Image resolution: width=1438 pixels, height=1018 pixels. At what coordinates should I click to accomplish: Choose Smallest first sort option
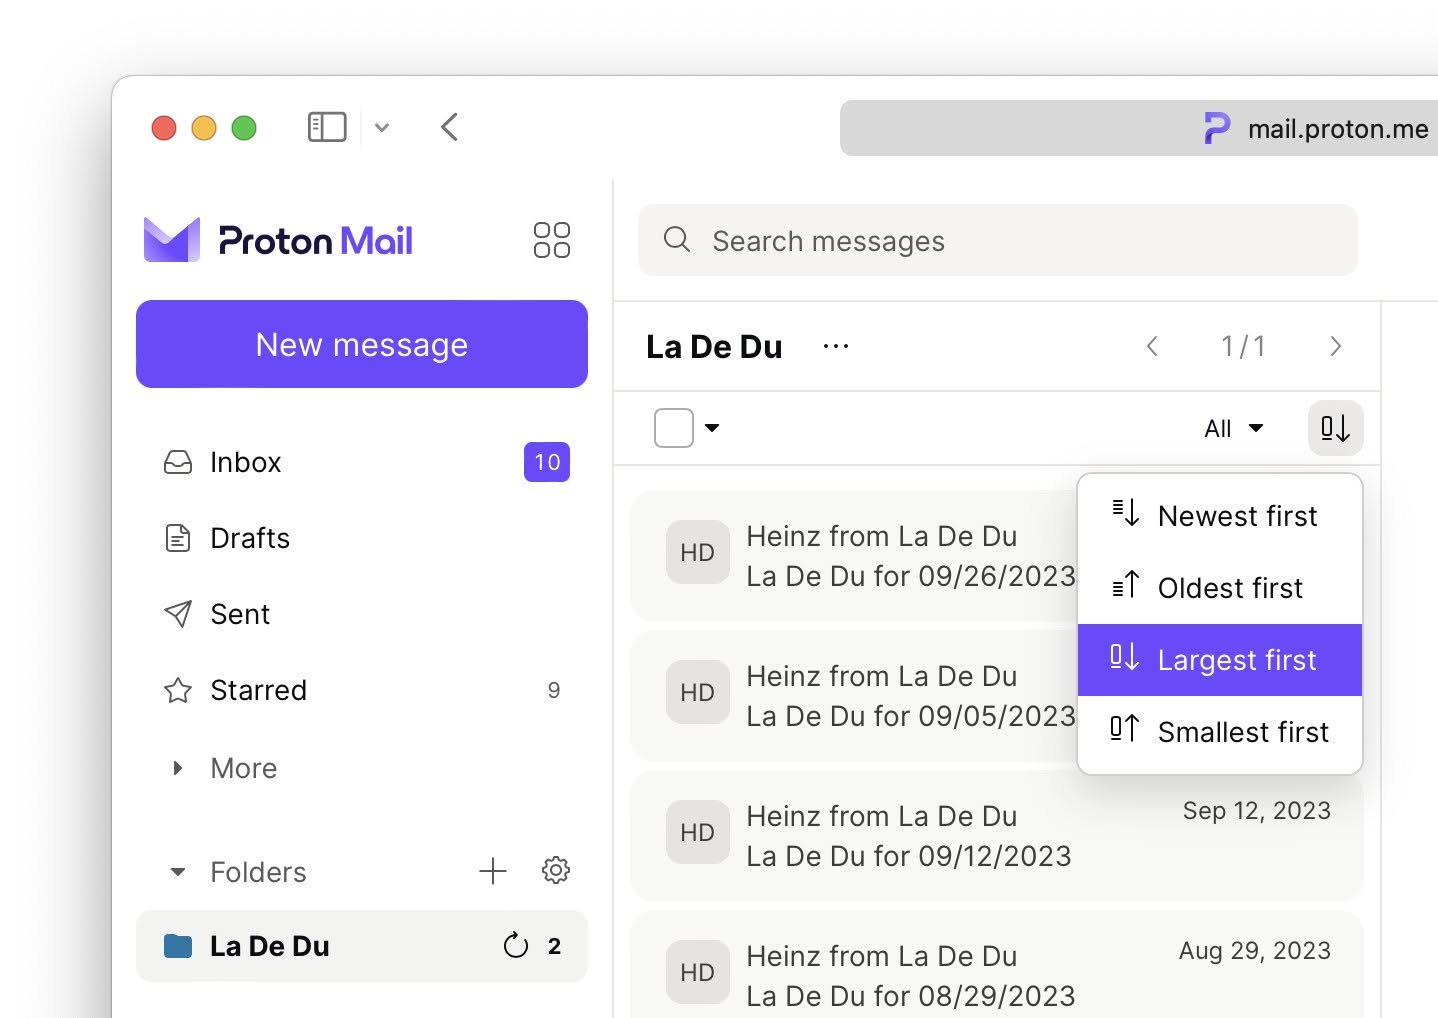pos(1220,732)
